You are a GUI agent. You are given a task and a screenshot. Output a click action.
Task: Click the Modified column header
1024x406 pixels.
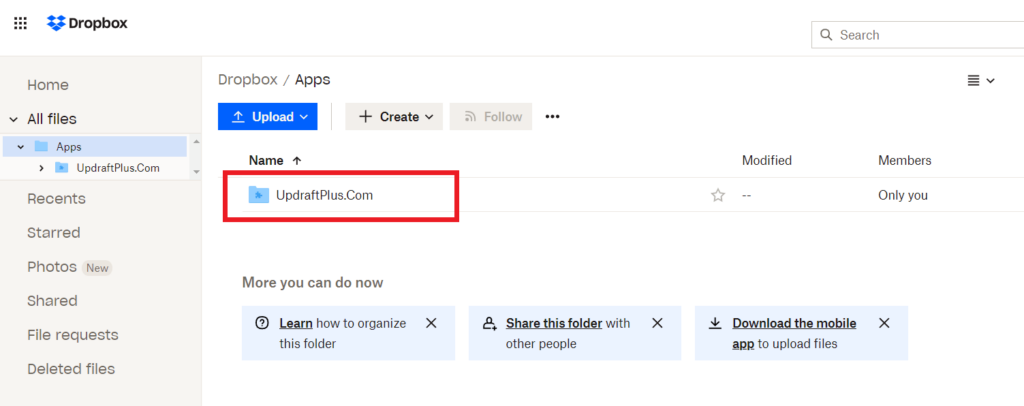pyautogui.click(x=767, y=160)
